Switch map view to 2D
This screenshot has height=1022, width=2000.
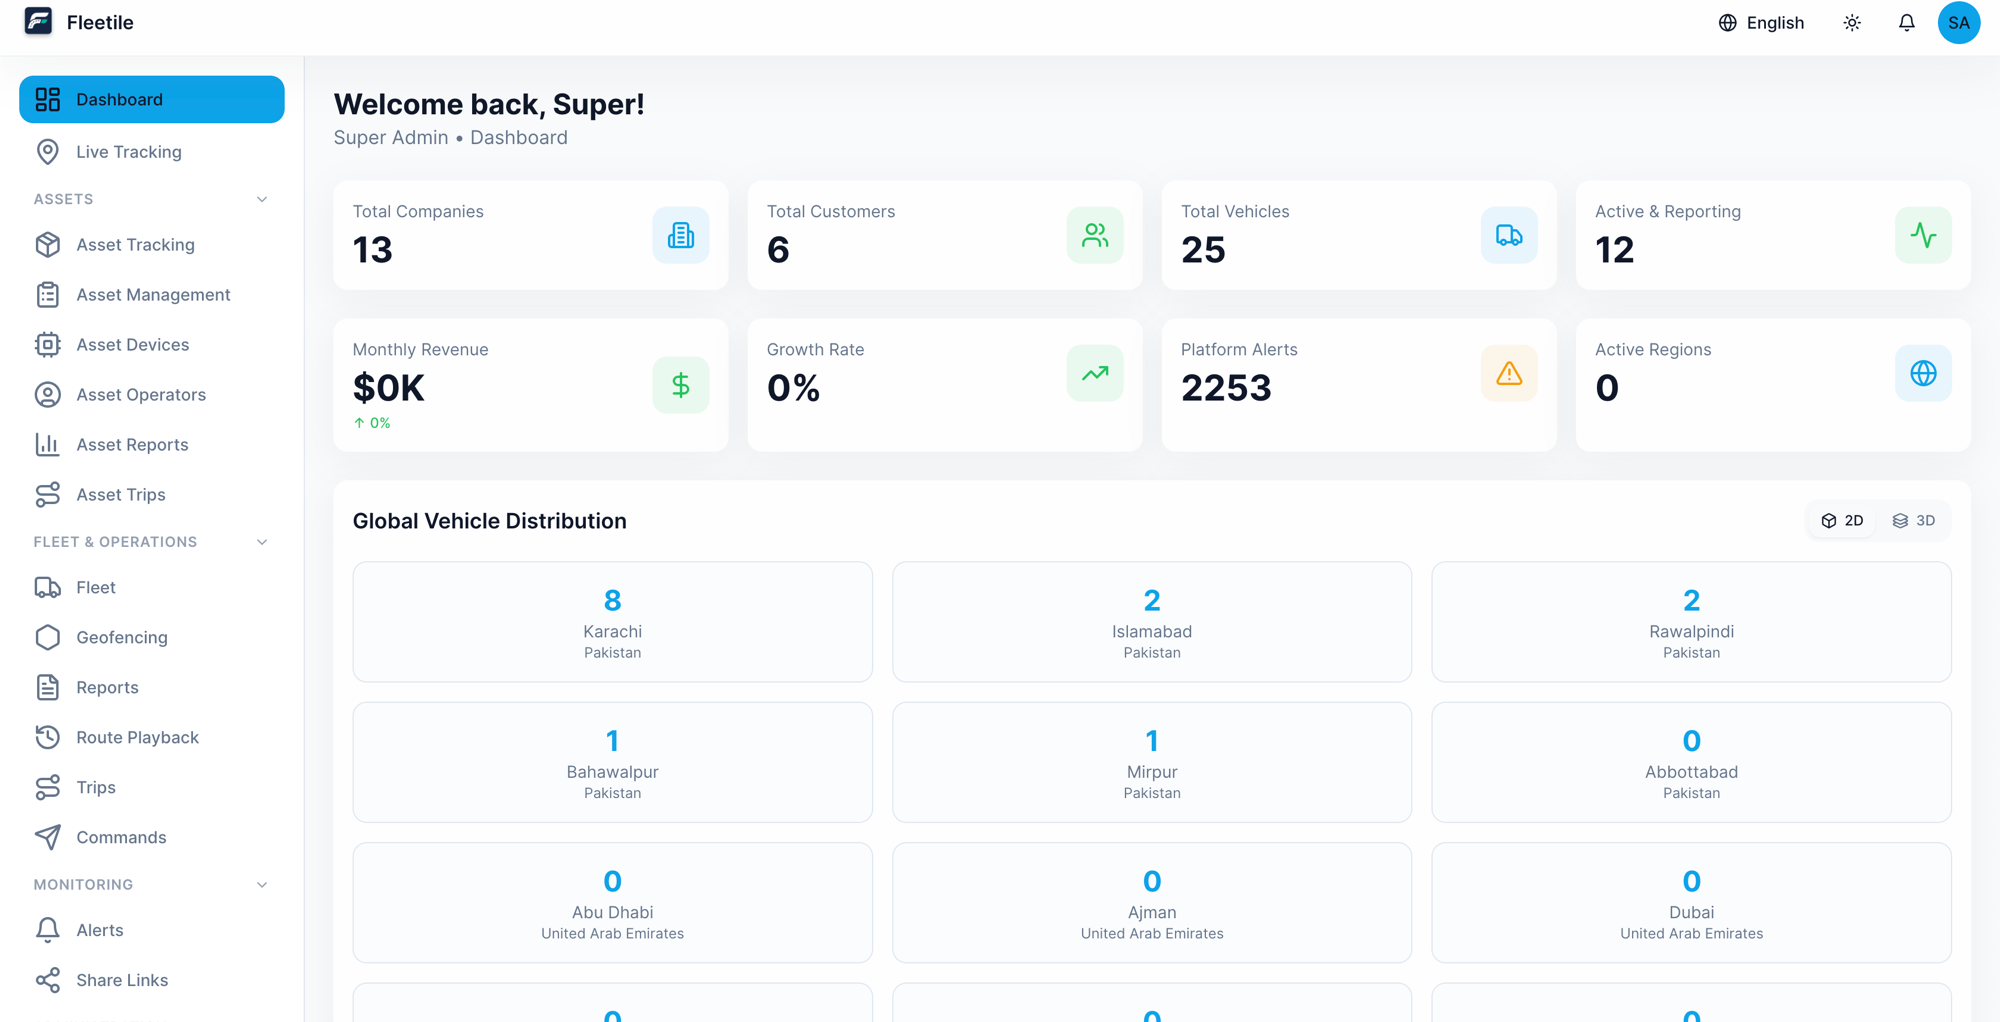1842,520
